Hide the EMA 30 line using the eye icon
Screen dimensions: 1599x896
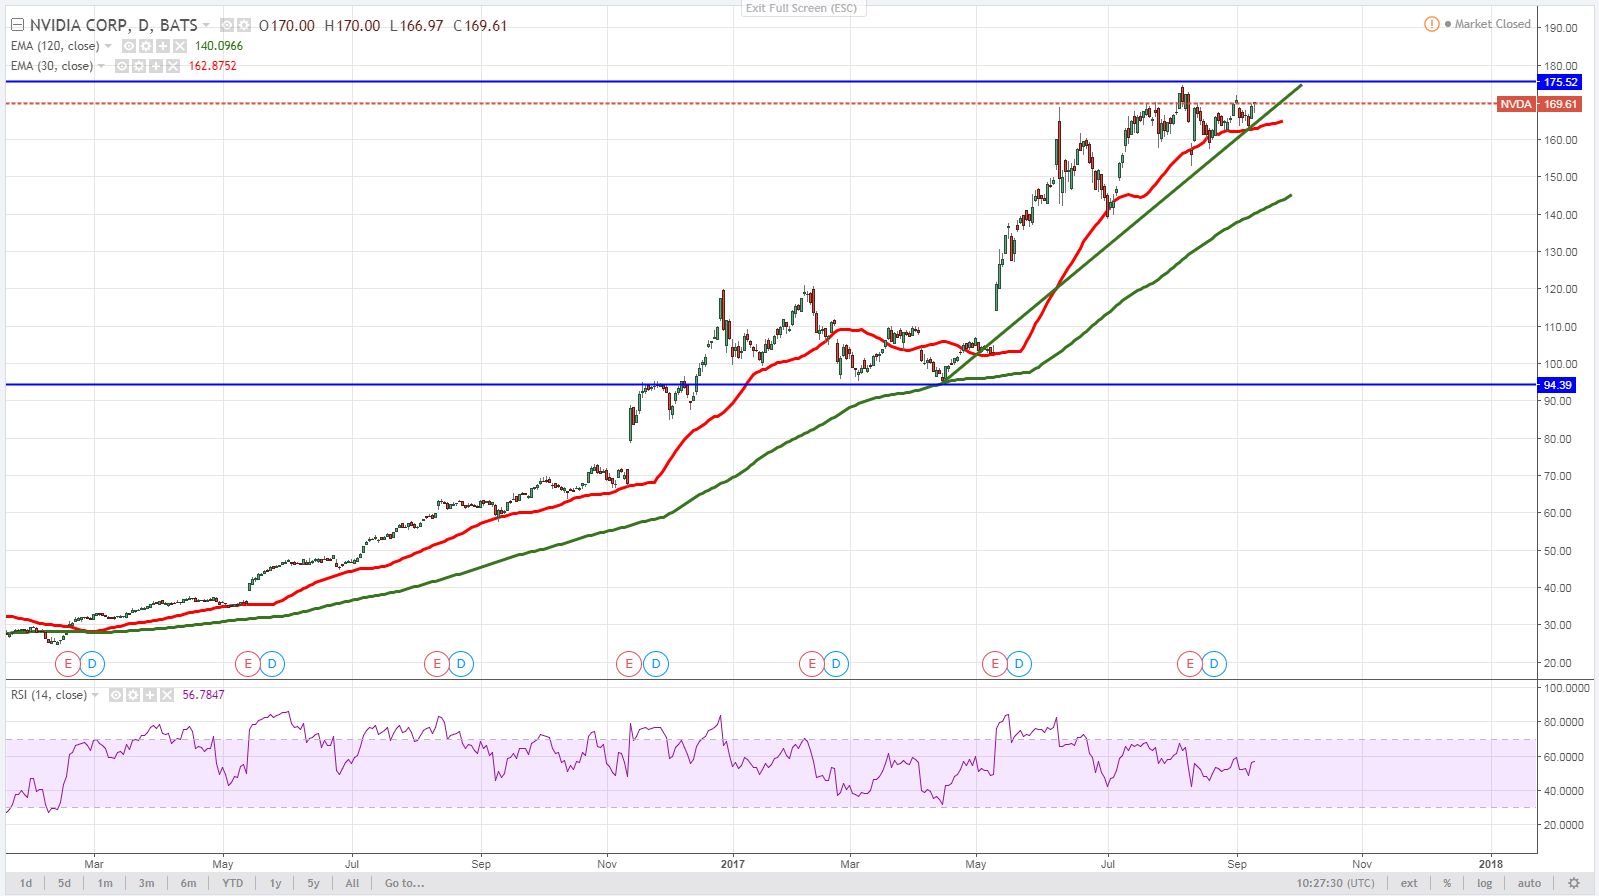click(122, 66)
